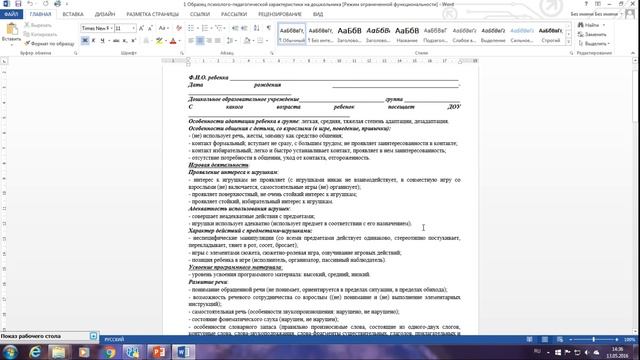
Task: Clear all formatting from selection
Action: pos(178,28)
